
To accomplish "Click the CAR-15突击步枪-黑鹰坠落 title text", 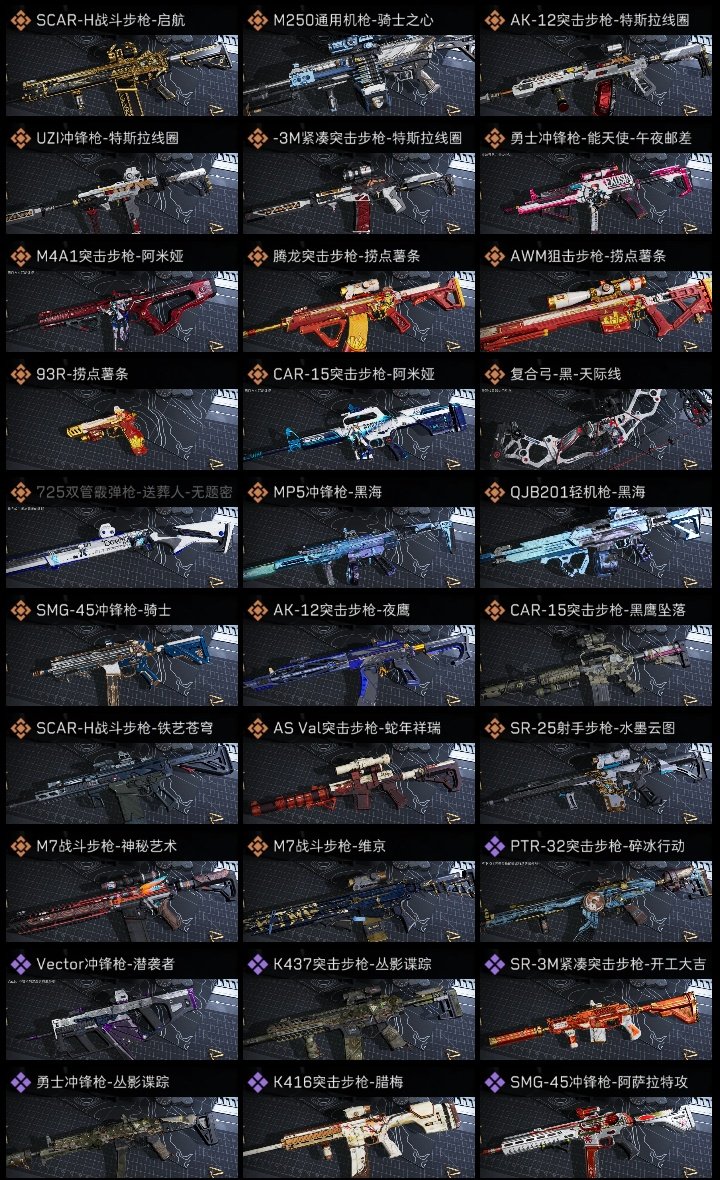I will tap(597, 610).
